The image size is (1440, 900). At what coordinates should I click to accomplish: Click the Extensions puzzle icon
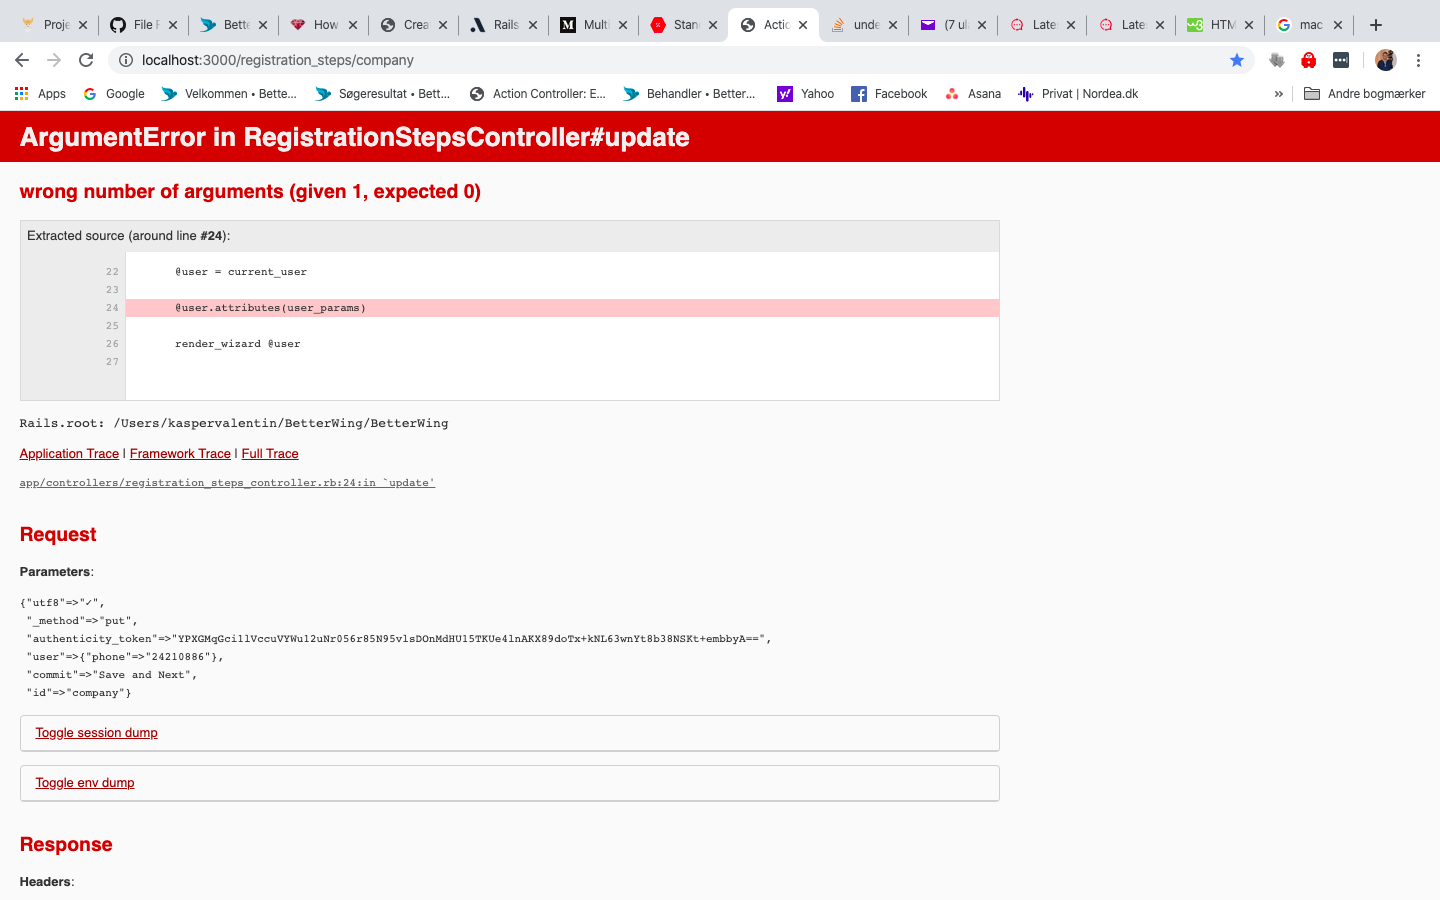1277,60
